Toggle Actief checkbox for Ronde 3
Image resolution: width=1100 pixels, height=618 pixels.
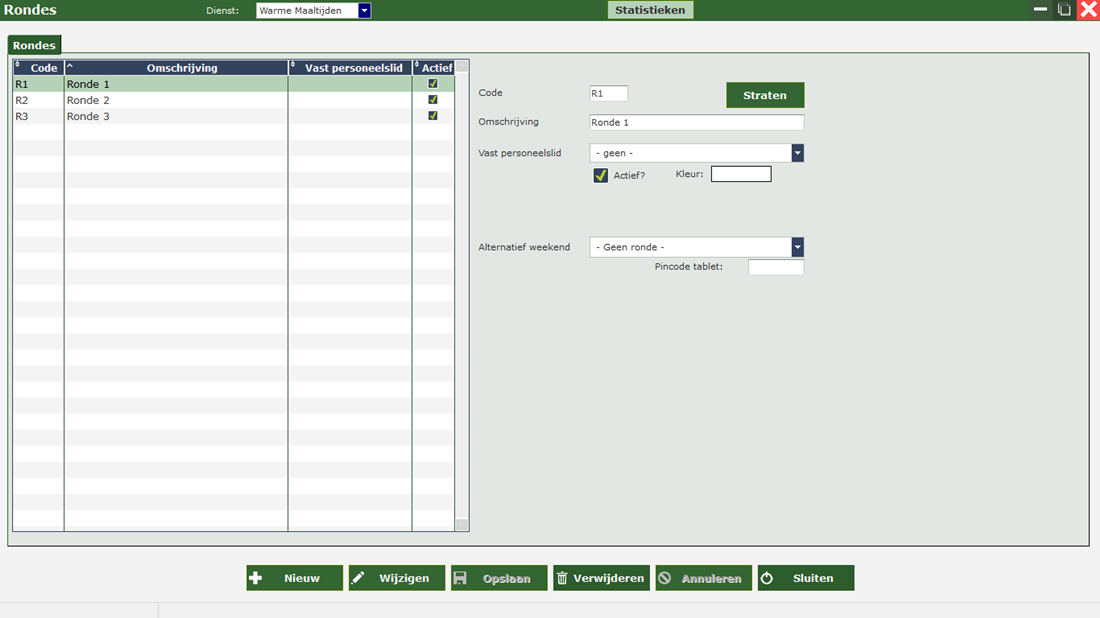(x=433, y=116)
